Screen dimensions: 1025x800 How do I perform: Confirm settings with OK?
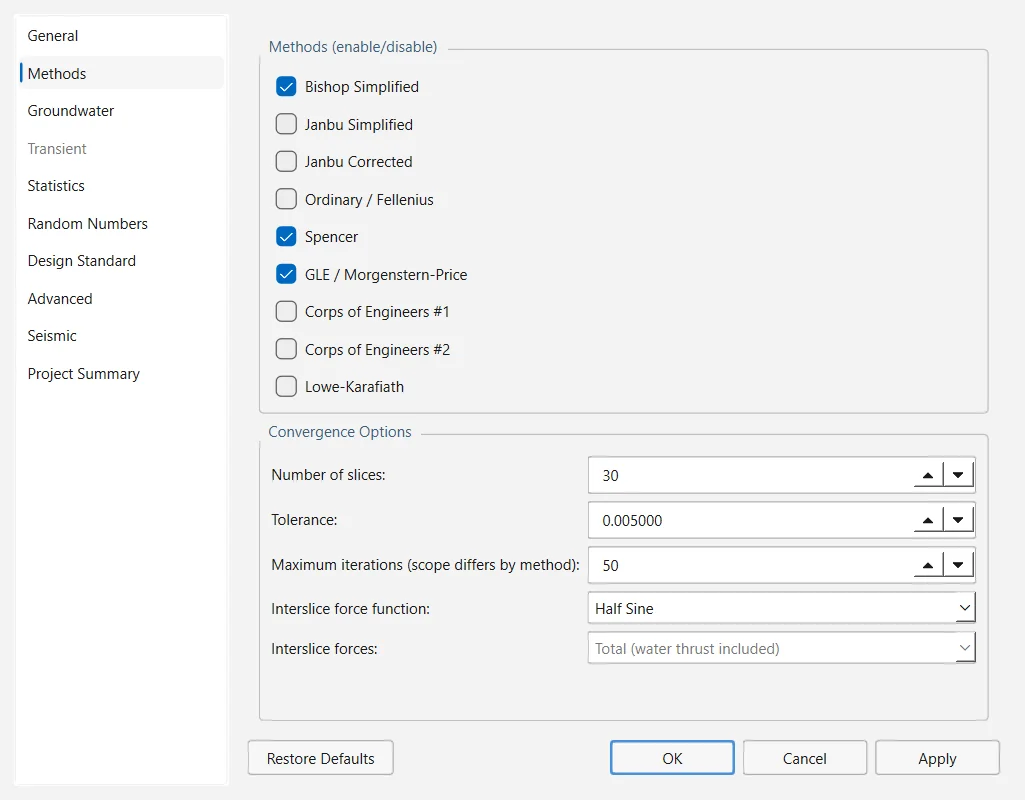point(672,758)
